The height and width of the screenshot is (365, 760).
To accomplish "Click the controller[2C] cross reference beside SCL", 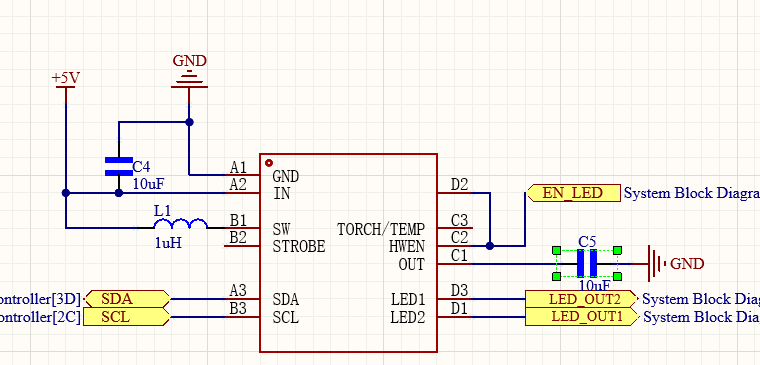I will pyautogui.click(x=40, y=317).
